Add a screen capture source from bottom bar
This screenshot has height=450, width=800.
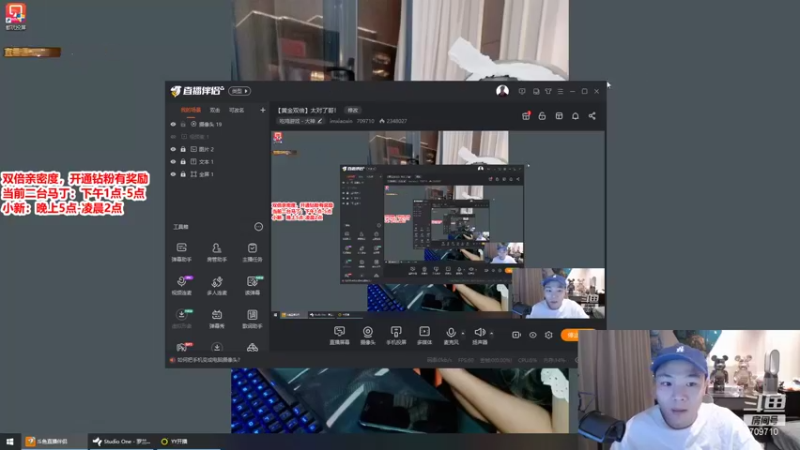click(x=339, y=335)
